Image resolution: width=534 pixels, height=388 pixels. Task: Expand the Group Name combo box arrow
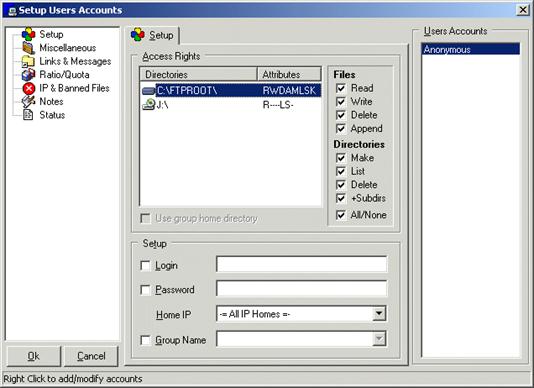tap(379, 339)
